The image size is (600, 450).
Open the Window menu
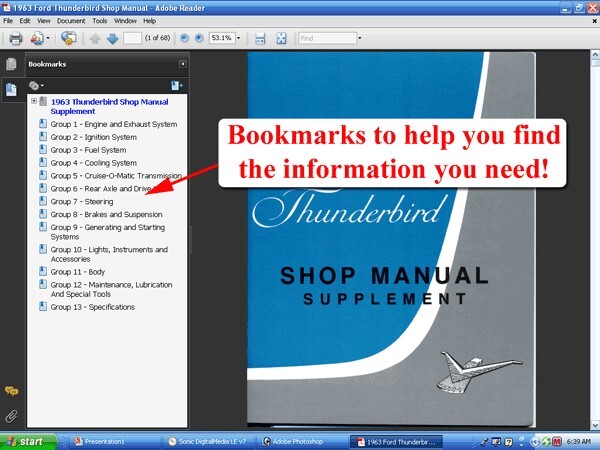(125, 21)
